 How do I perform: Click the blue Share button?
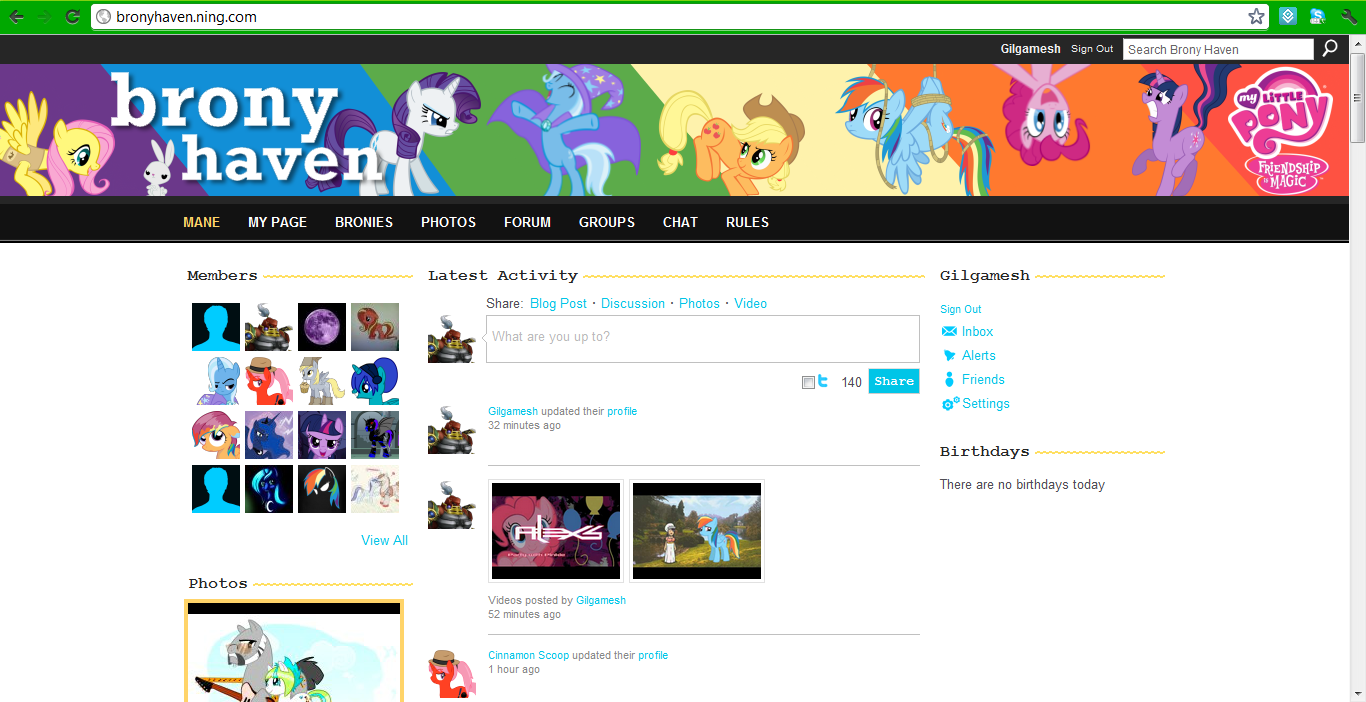coord(894,381)
